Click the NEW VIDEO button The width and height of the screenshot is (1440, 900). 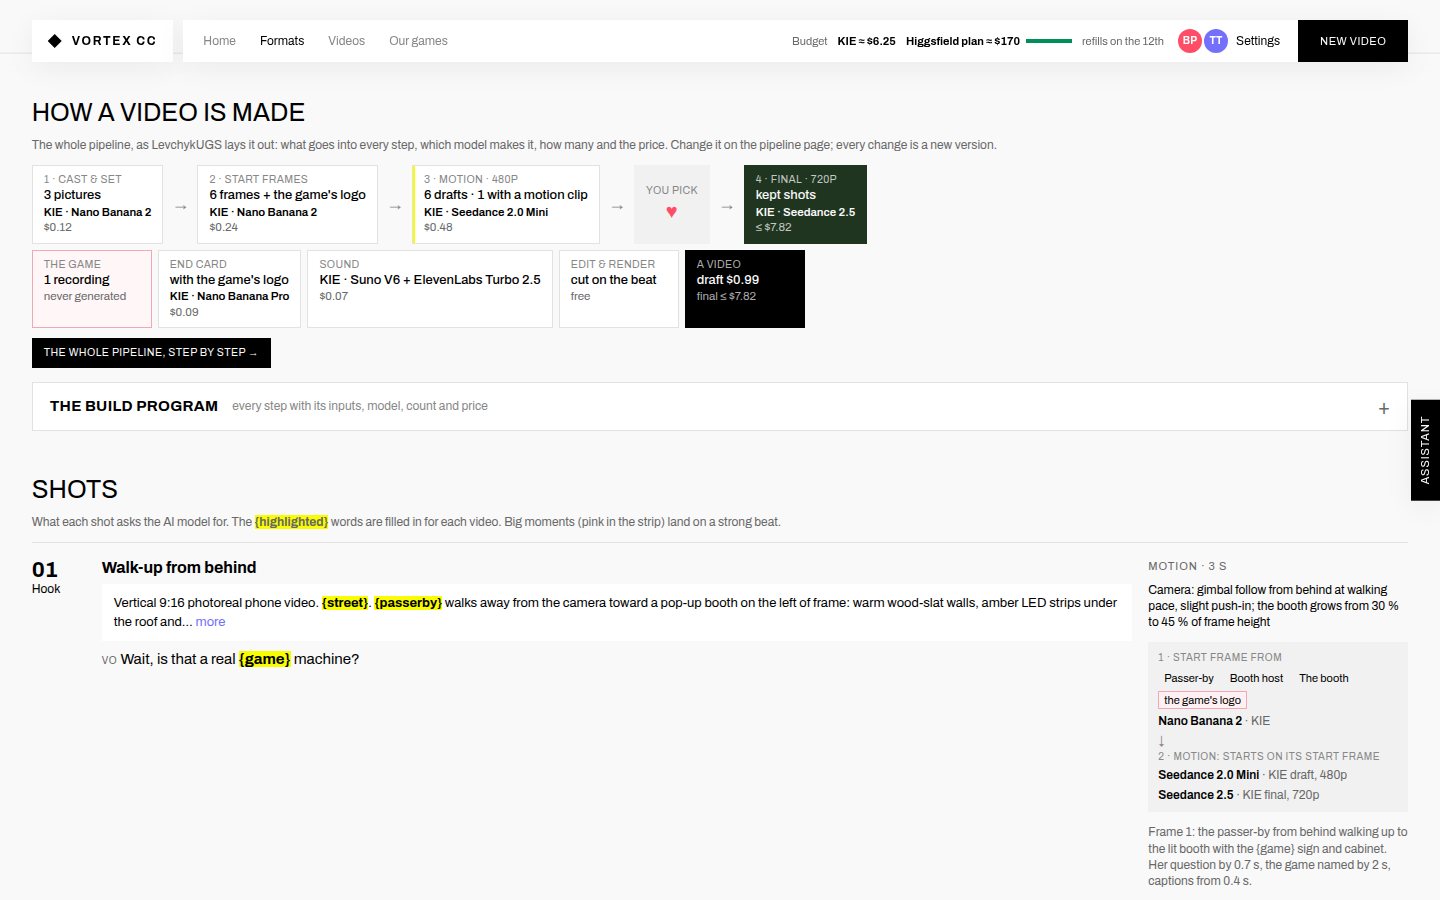click(1353, 41)
